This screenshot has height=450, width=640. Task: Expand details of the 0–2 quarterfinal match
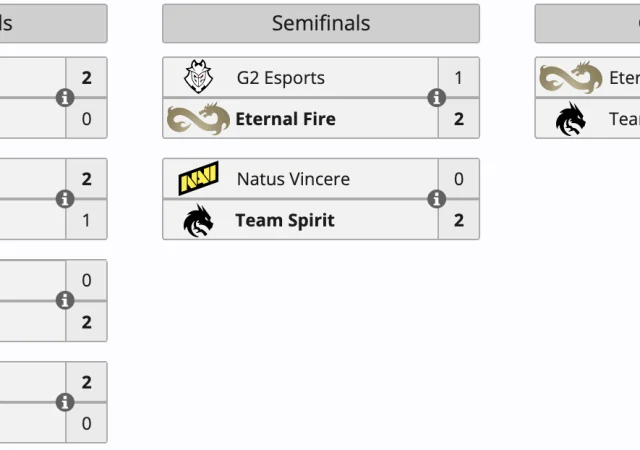[65, 300]
